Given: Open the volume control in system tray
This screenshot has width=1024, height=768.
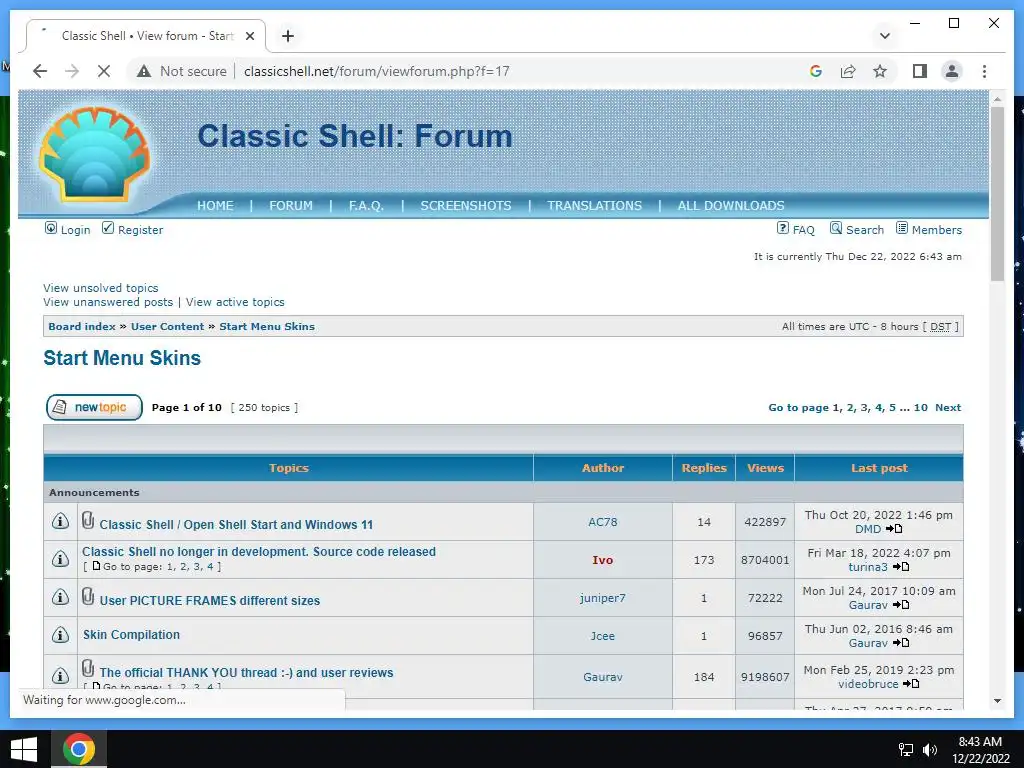Looking at the screenshot, I should pos(930,750).
